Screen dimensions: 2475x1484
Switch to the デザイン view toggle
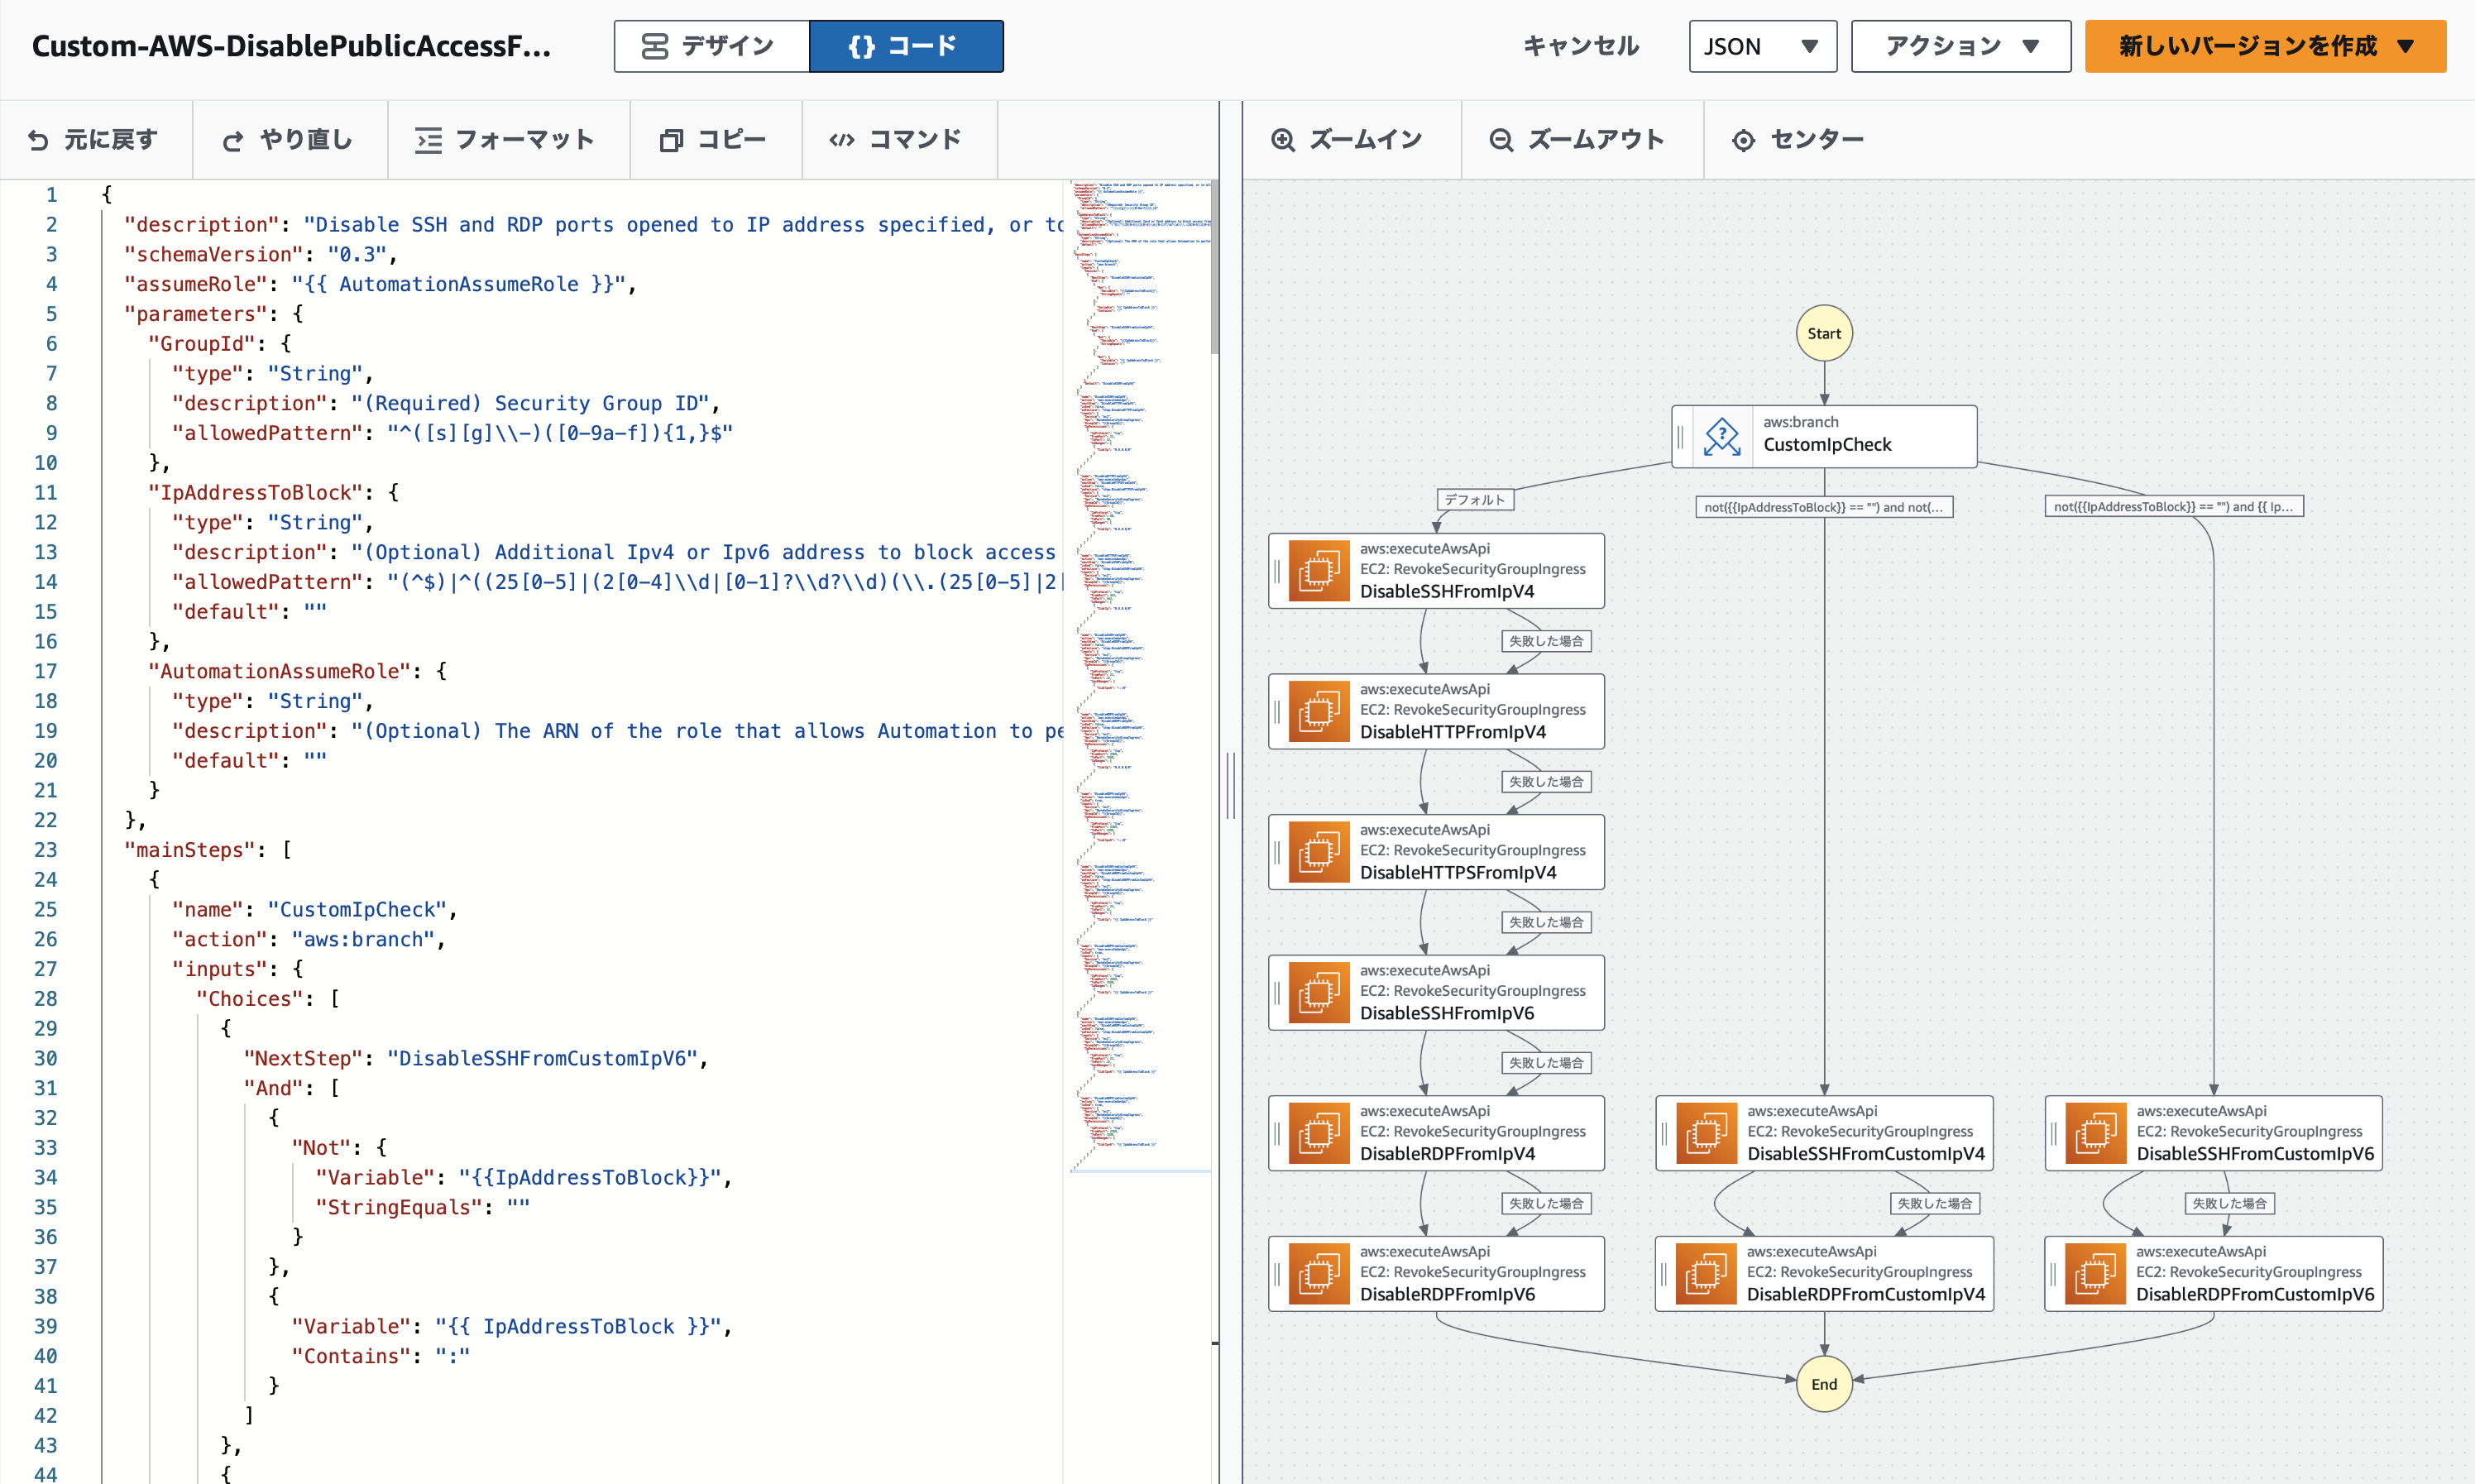coord(711,46)
